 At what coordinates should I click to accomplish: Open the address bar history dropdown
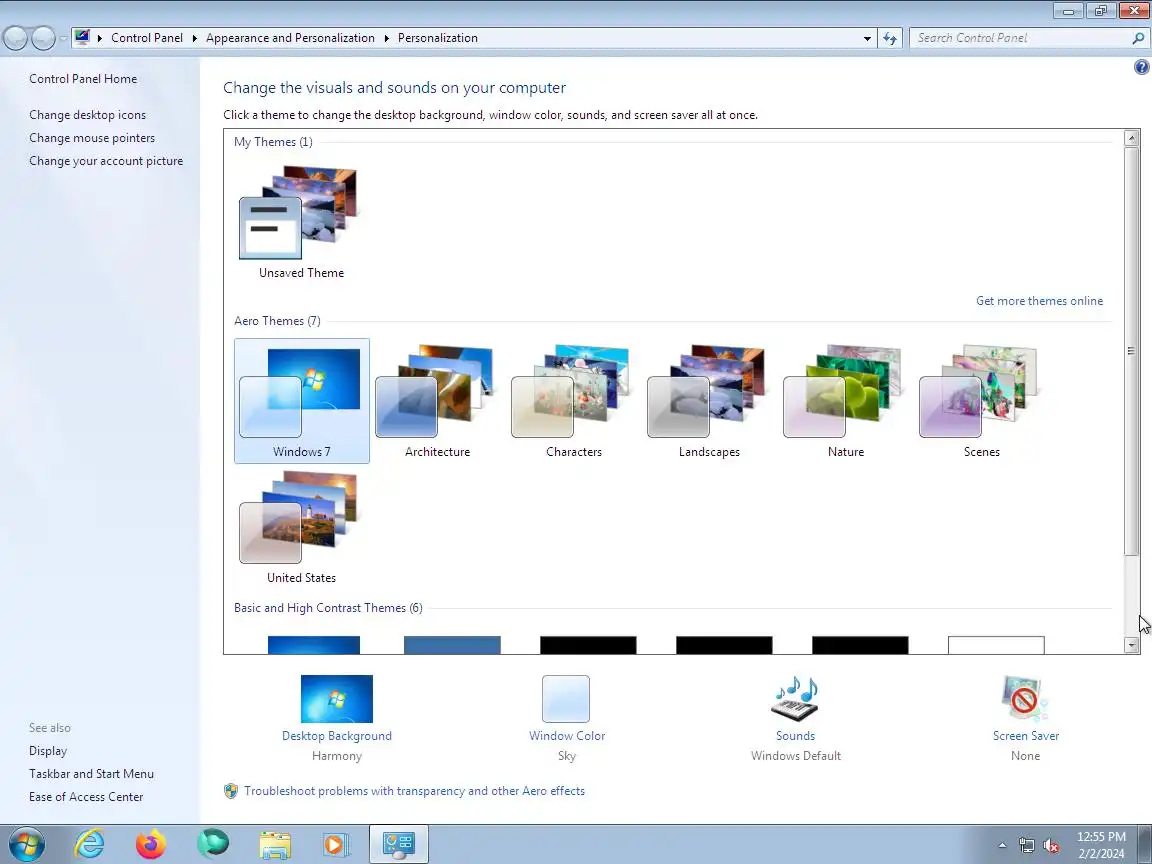867,38
